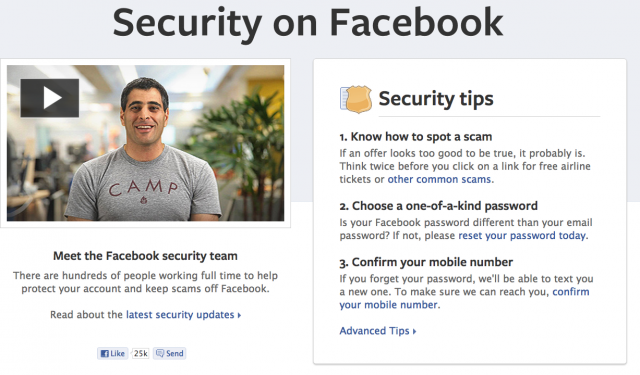Open the other common scams link
The width and height of the screenshot is (640, 375).
click(439, 179)
